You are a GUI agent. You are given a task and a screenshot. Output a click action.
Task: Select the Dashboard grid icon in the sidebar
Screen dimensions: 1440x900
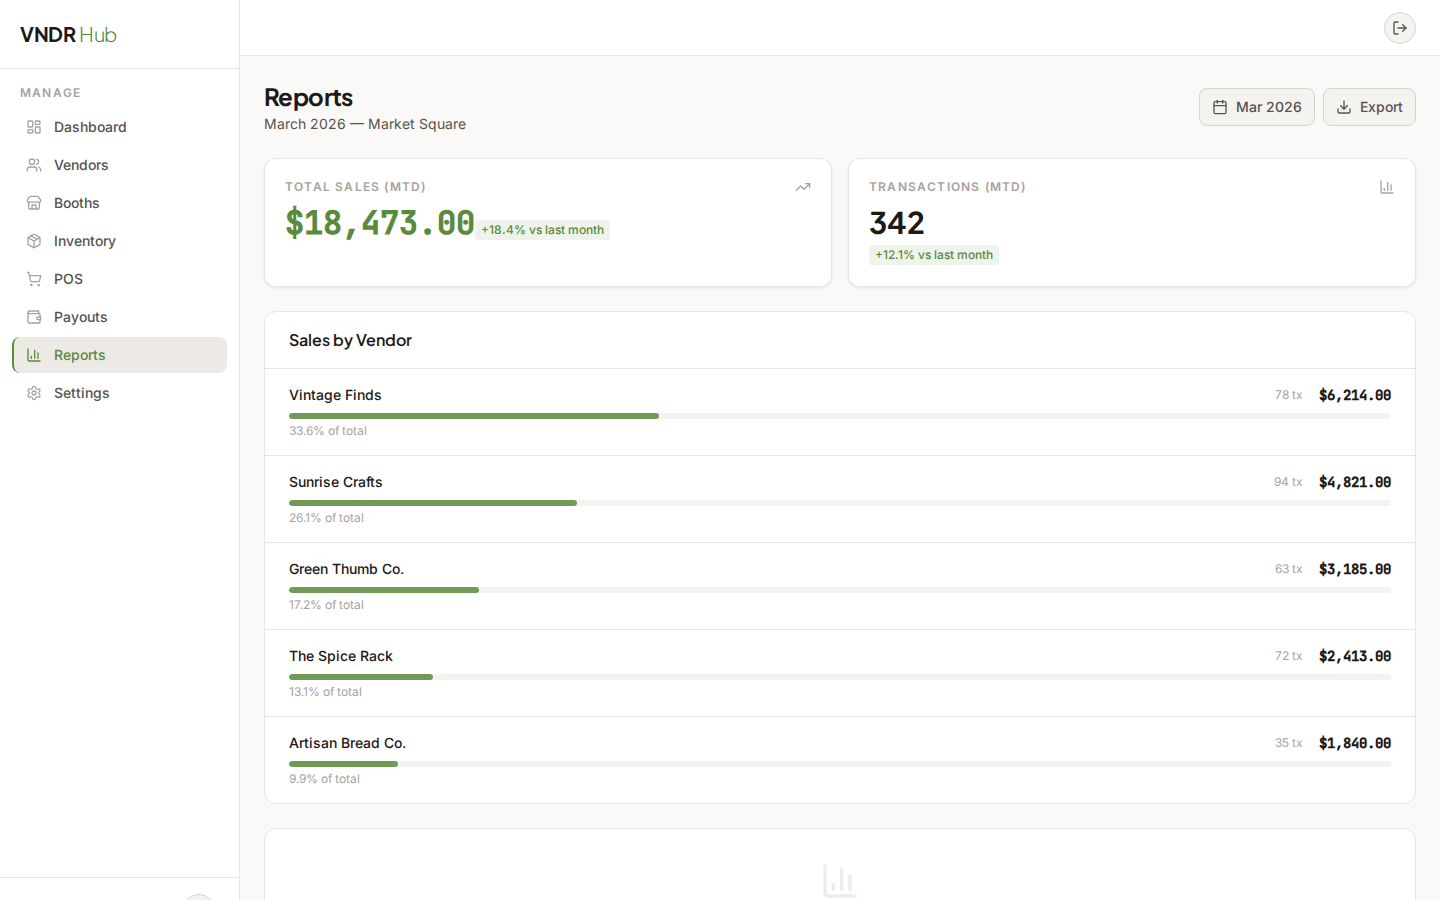coord(33,127)
